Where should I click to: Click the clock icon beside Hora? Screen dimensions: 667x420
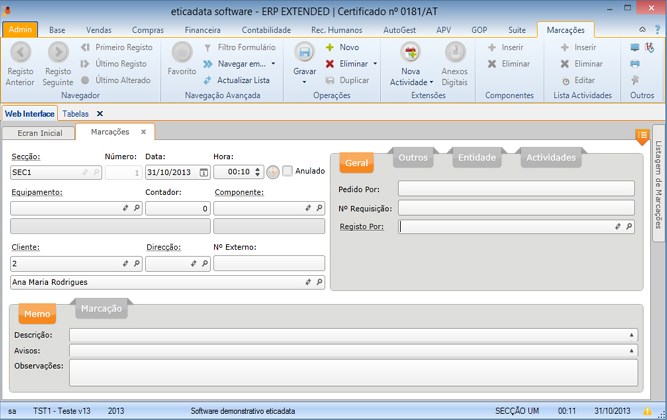[272, 172]
